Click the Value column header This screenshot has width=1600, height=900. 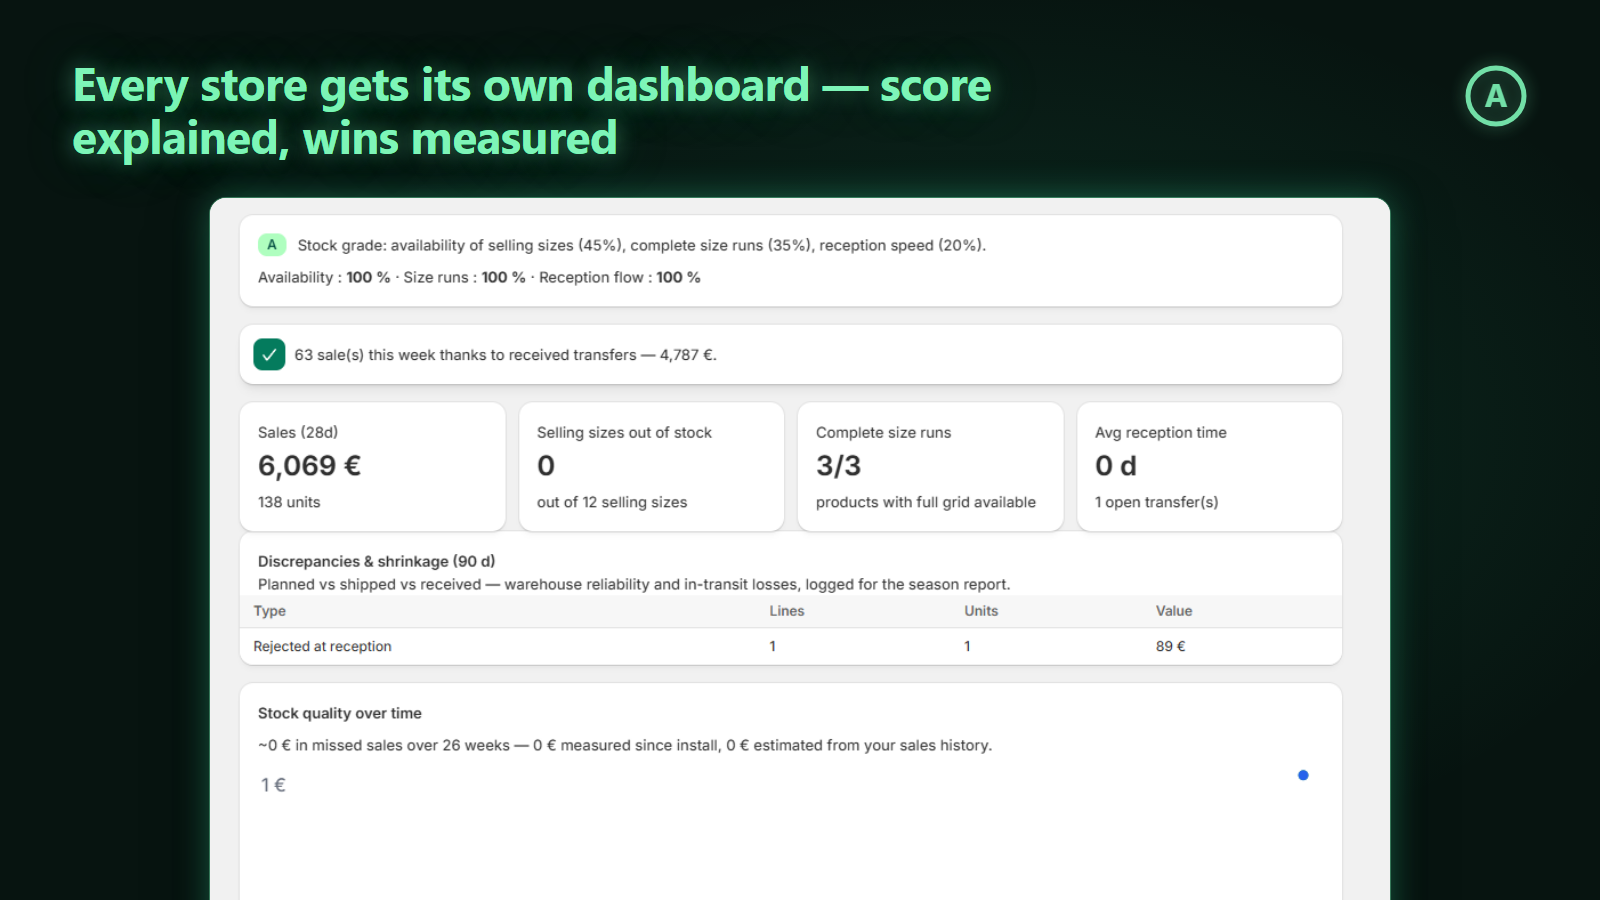click(1174, 611)
